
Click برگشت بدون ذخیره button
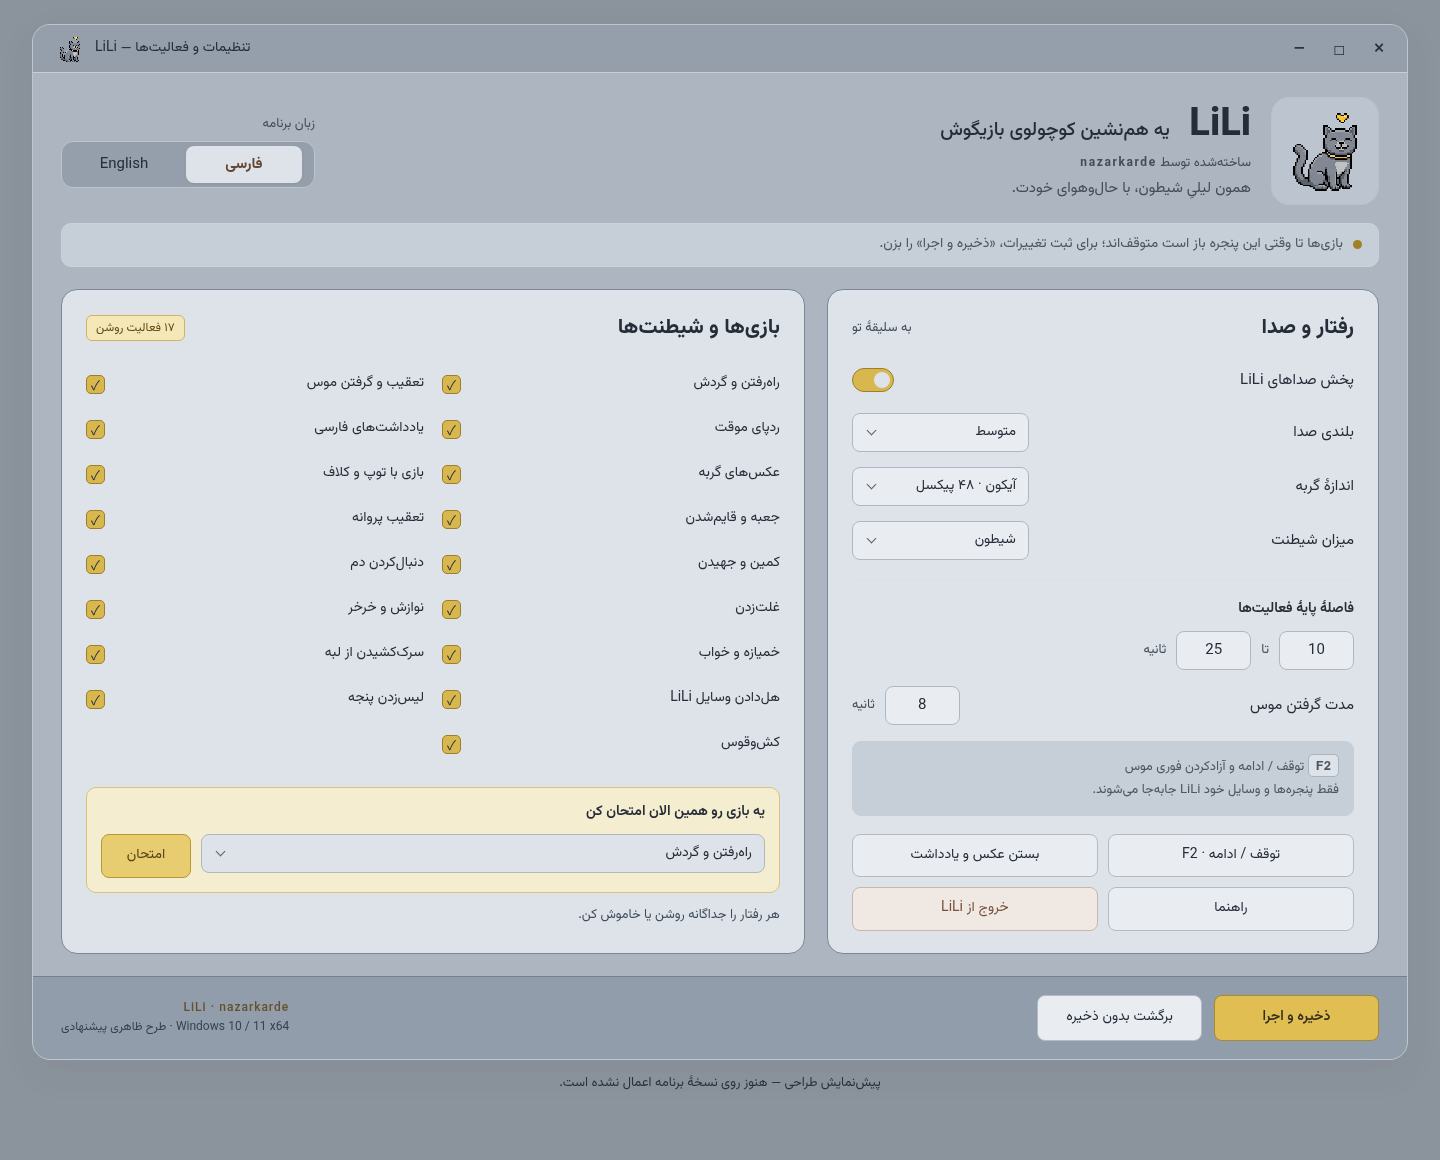click(x=1119, y=1017)
